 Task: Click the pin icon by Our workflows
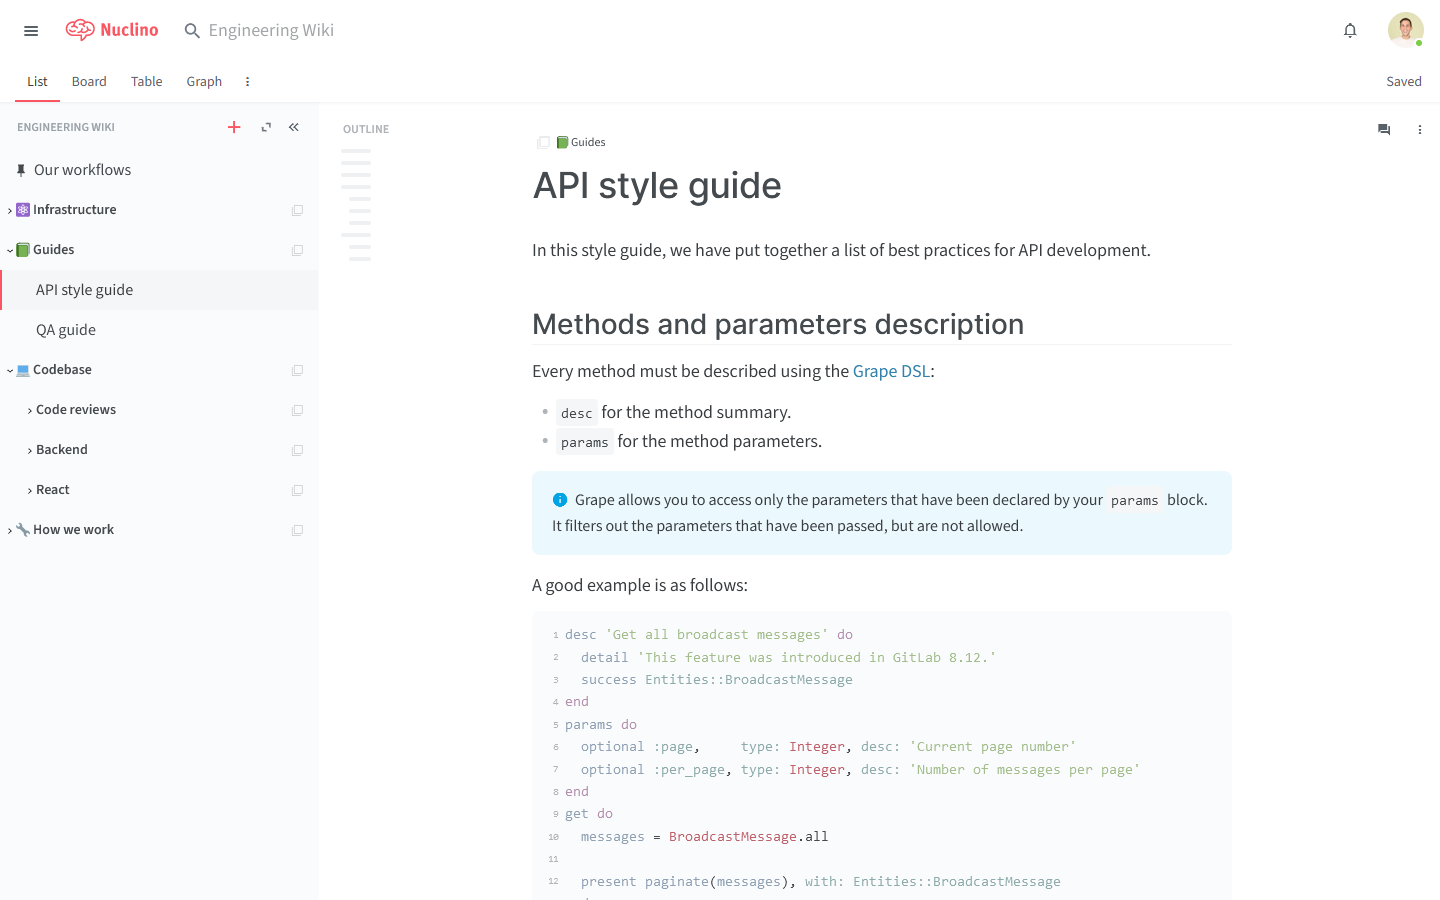click(21, 170)
